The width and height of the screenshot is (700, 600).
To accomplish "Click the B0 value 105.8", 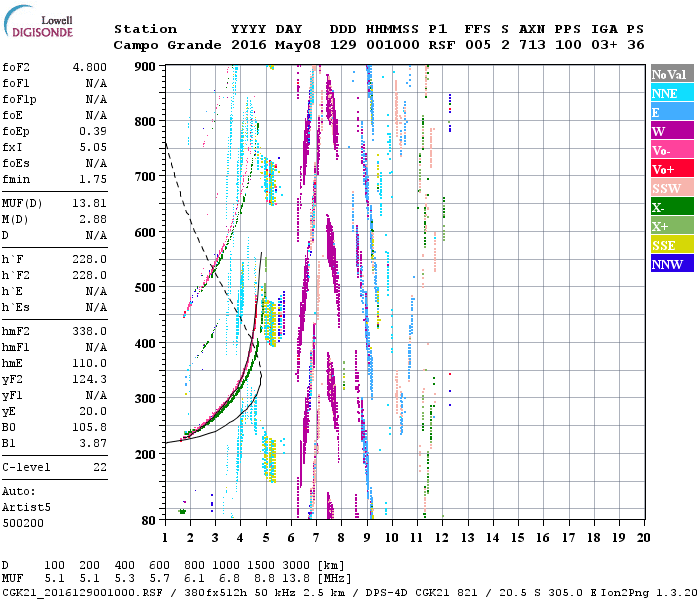I will point(90,428).
